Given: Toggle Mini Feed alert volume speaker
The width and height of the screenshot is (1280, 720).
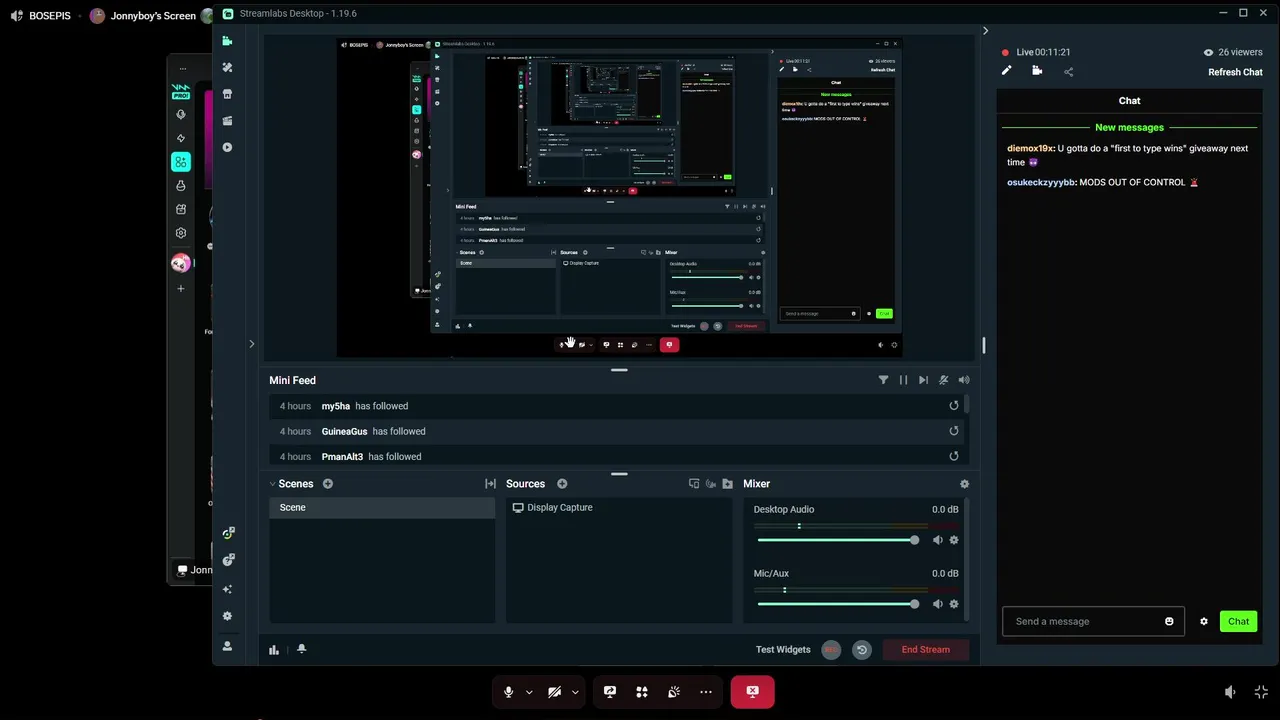Looking at the screenshot, I should [x=964, y=380].
